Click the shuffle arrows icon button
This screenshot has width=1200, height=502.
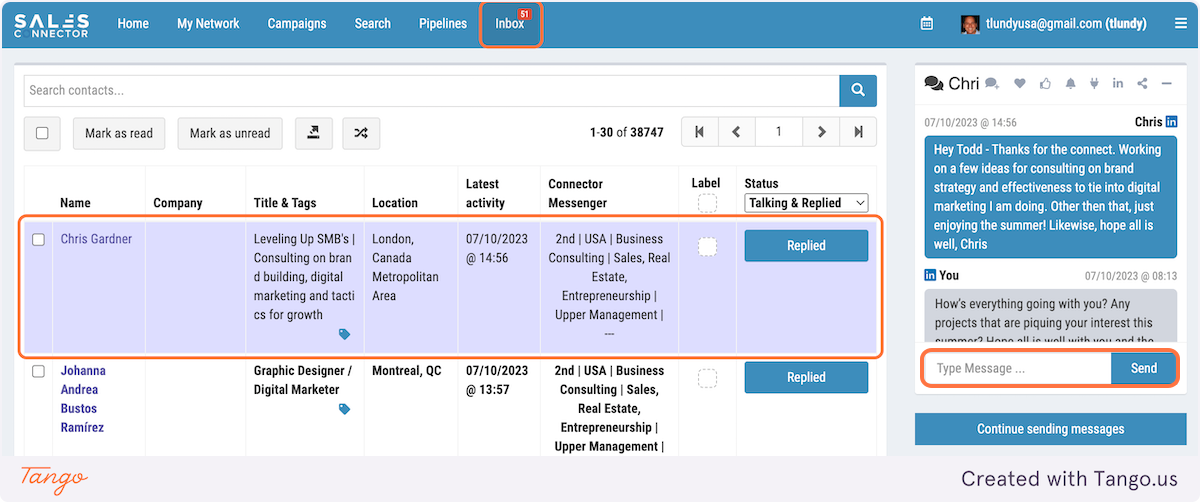click(361, 133)
